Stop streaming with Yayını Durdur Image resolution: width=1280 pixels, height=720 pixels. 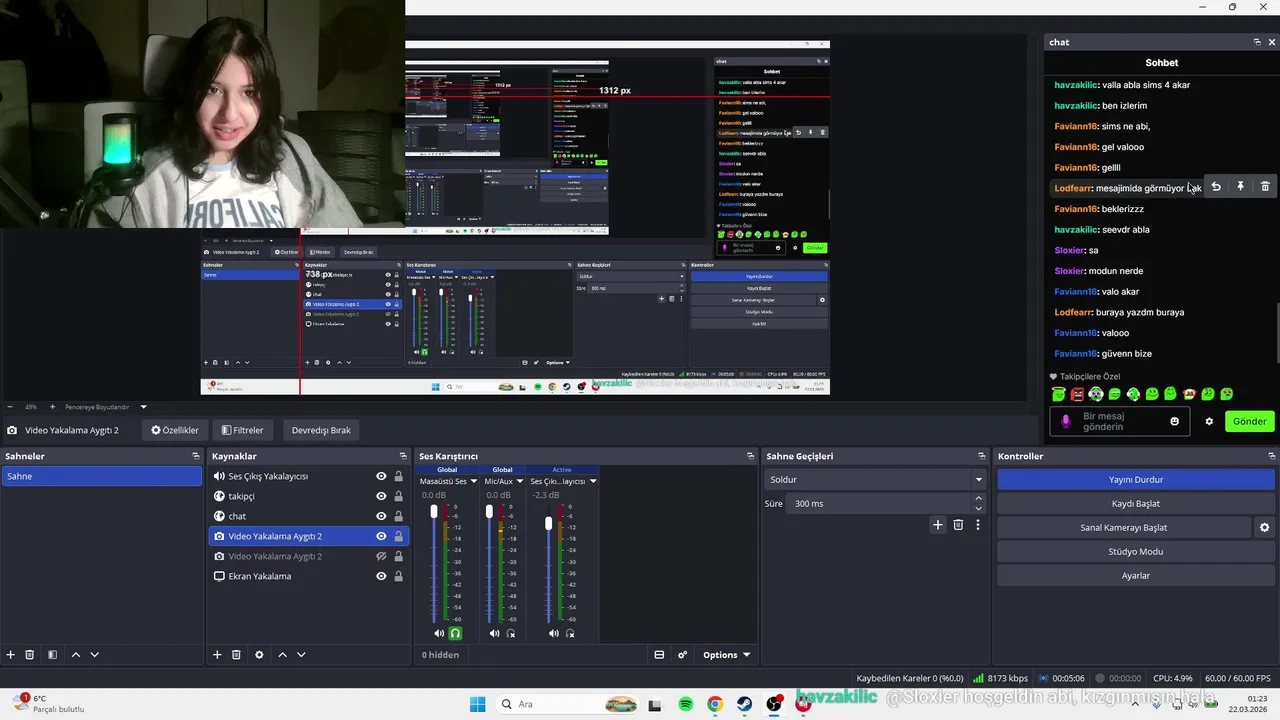point(1135,479)
